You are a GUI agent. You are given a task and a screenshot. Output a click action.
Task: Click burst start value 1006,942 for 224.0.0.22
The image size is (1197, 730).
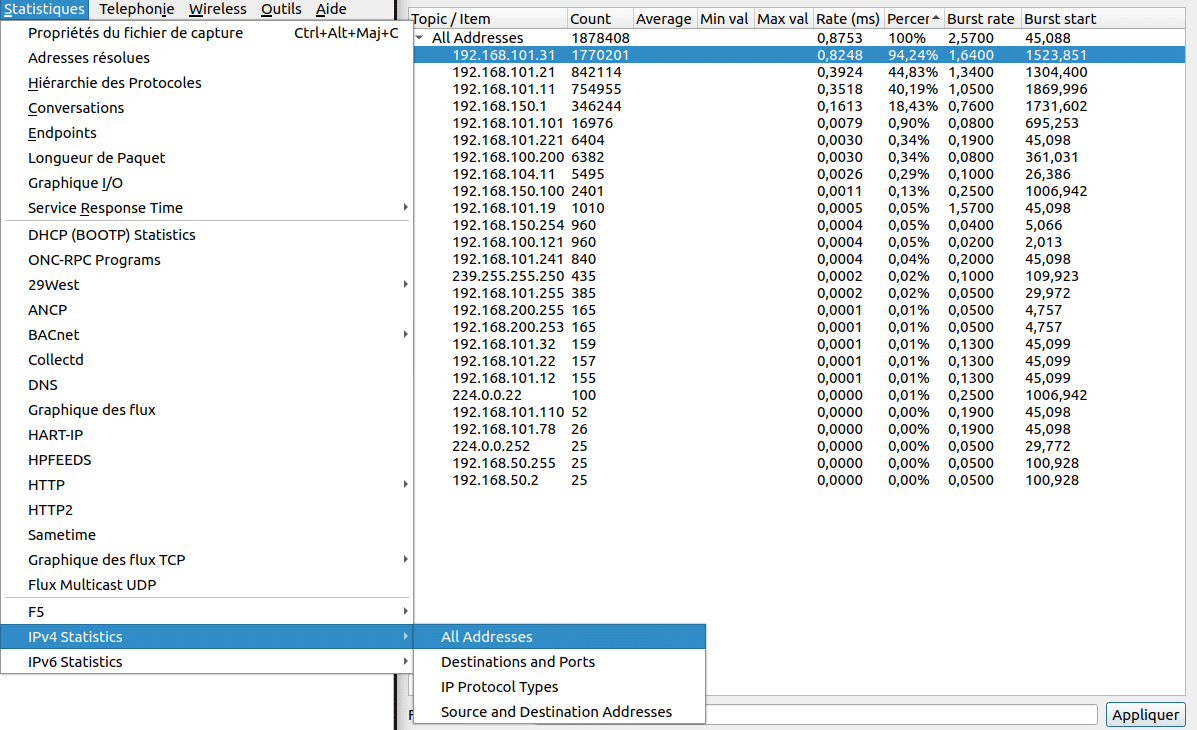click(x=1056, y=395)
